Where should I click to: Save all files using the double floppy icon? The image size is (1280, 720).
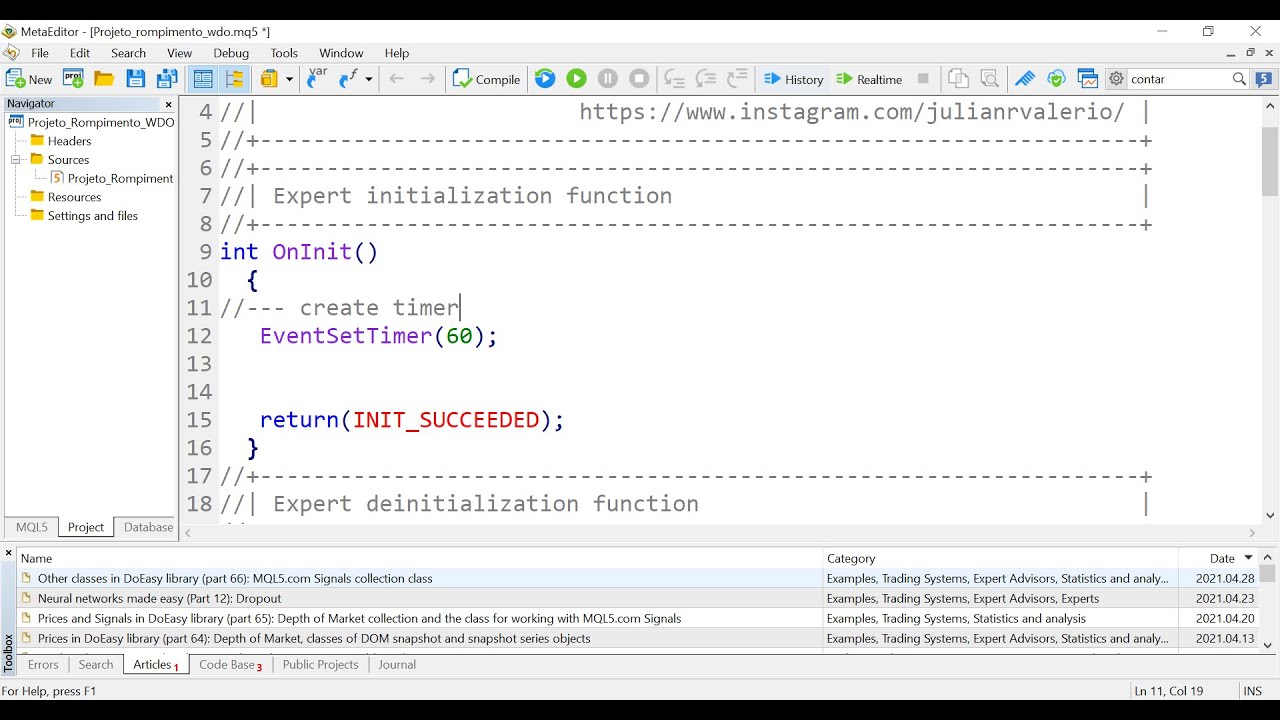[167, 79]
